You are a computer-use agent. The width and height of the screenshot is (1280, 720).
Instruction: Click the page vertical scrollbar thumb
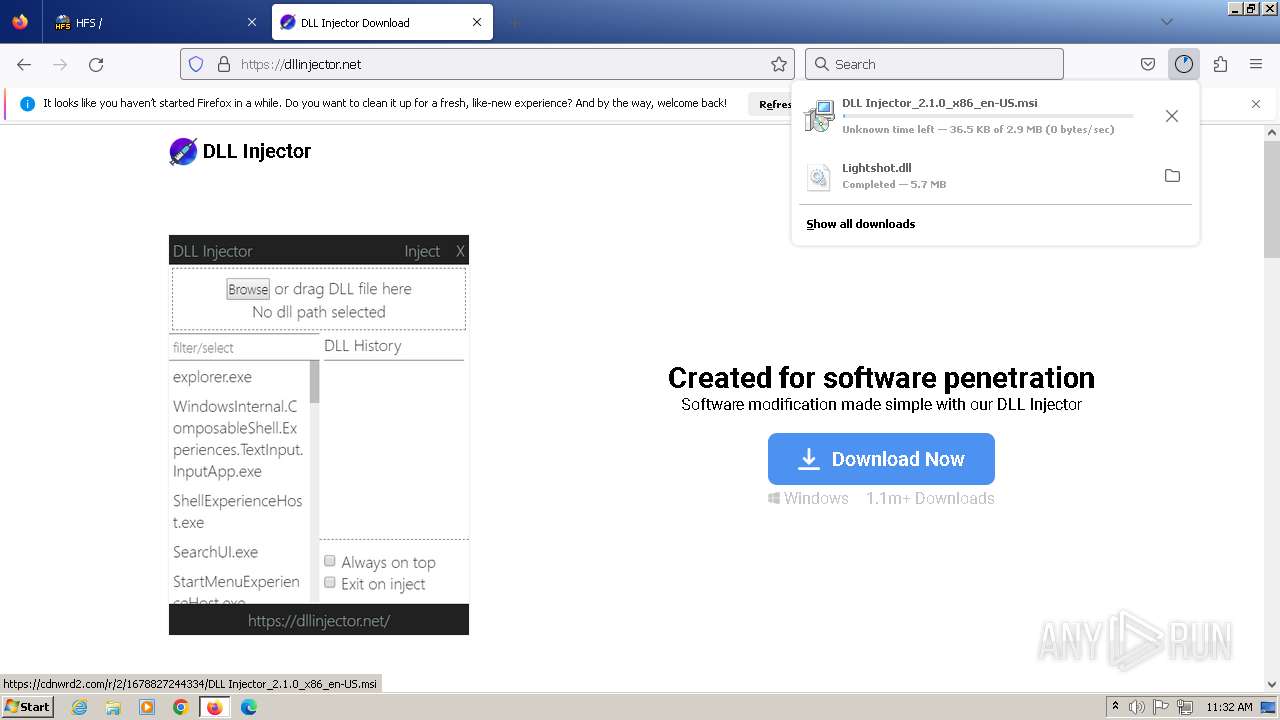(x=1272, y=199)
